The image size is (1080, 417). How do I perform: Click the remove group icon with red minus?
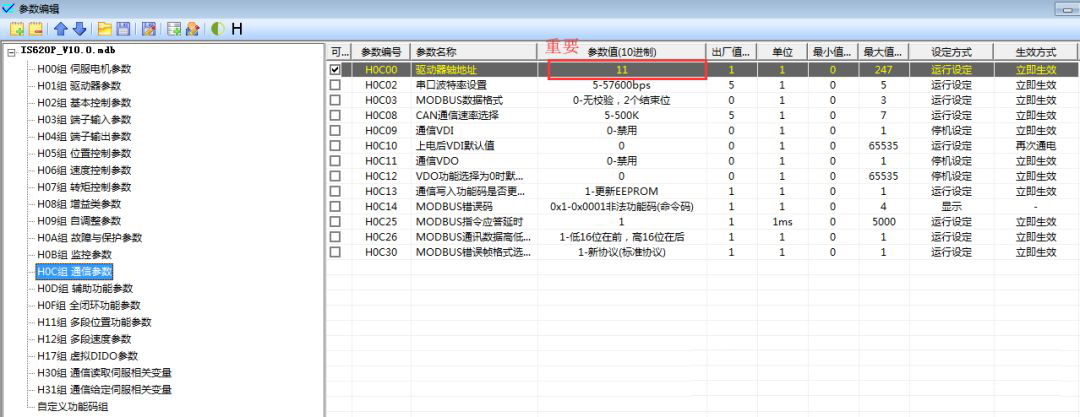point(35,29)
